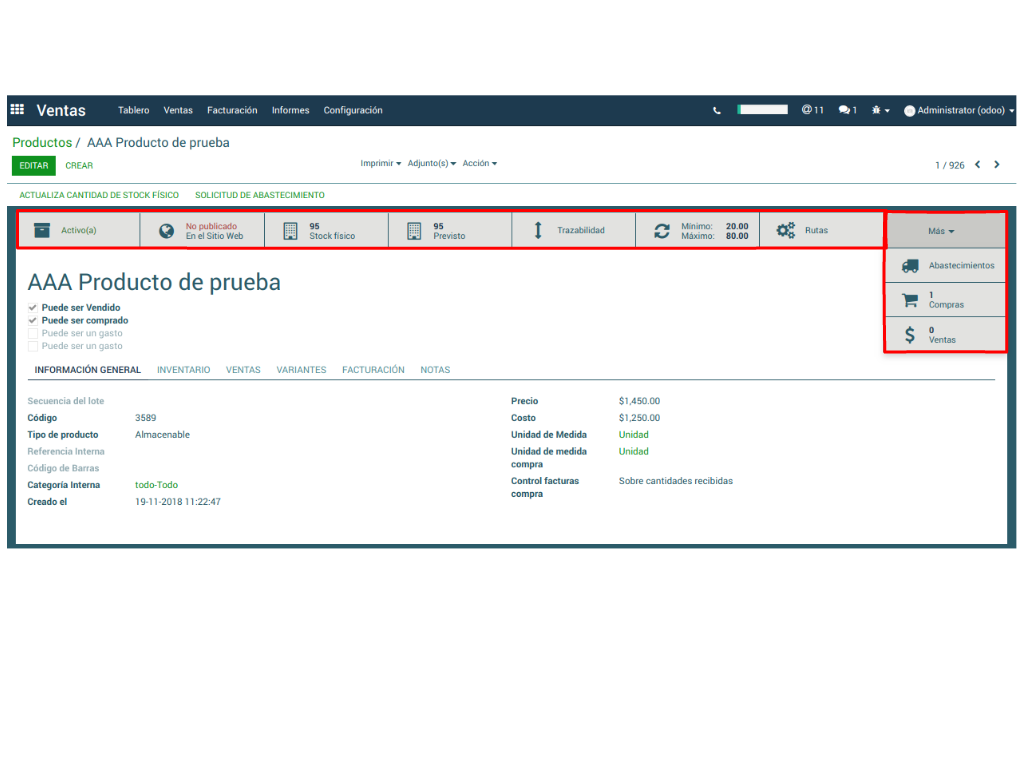This screenshot has height=767, width=1023.
Task: Open Abastecimientos truck icon
Action: point(909,266)
